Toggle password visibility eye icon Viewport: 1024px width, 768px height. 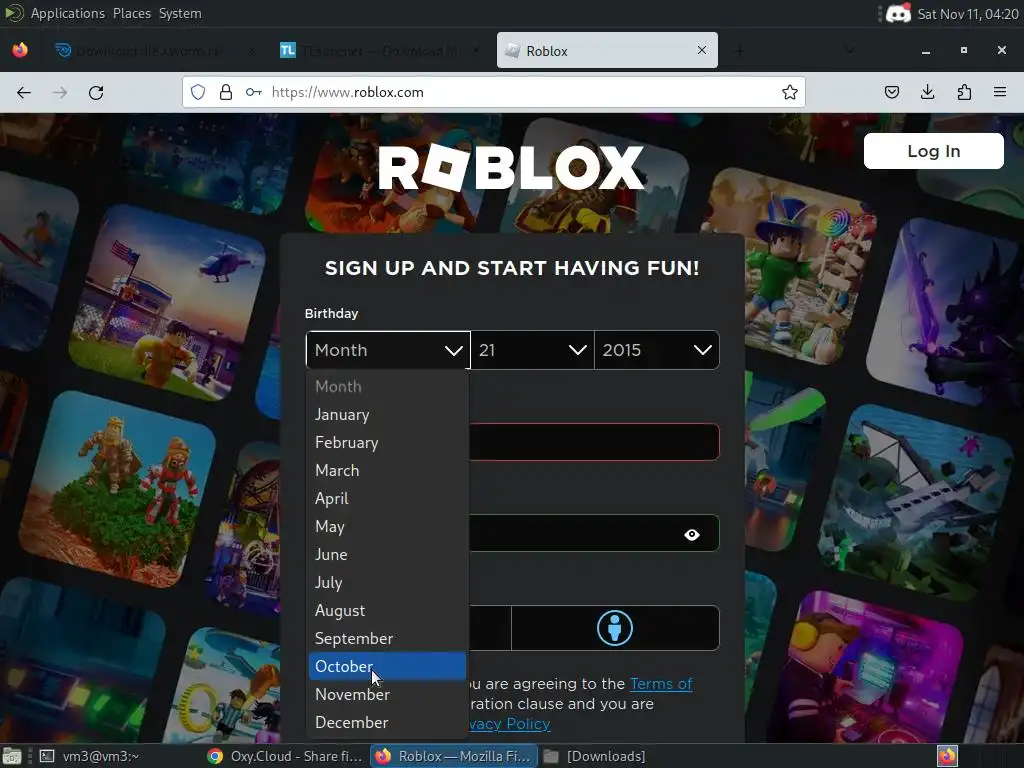[692, 535]
